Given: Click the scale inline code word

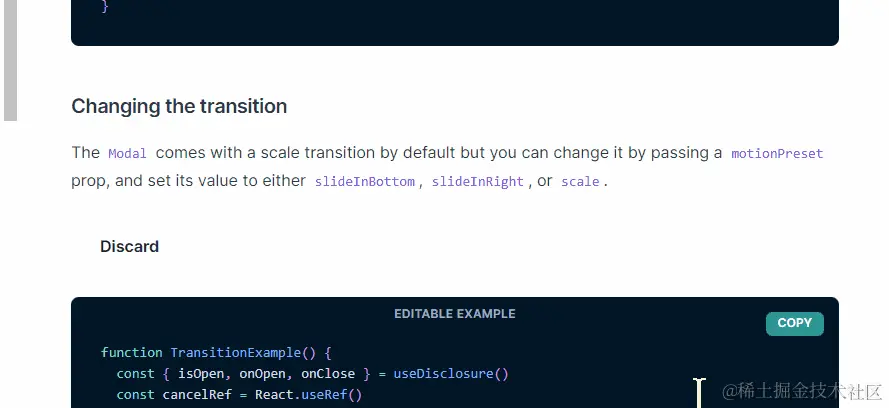Looking at the screenshot, I should 580,182.
